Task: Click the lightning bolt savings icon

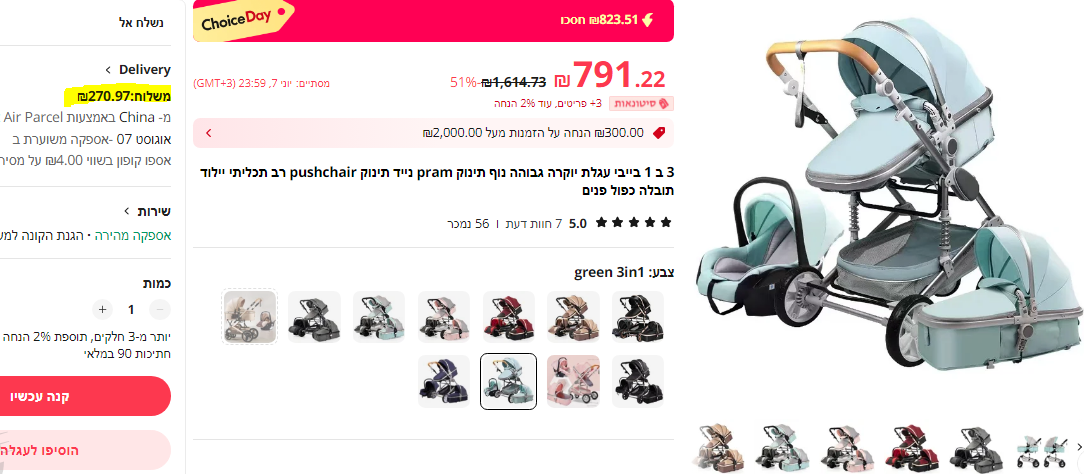Action: click(x=647, y=20)
